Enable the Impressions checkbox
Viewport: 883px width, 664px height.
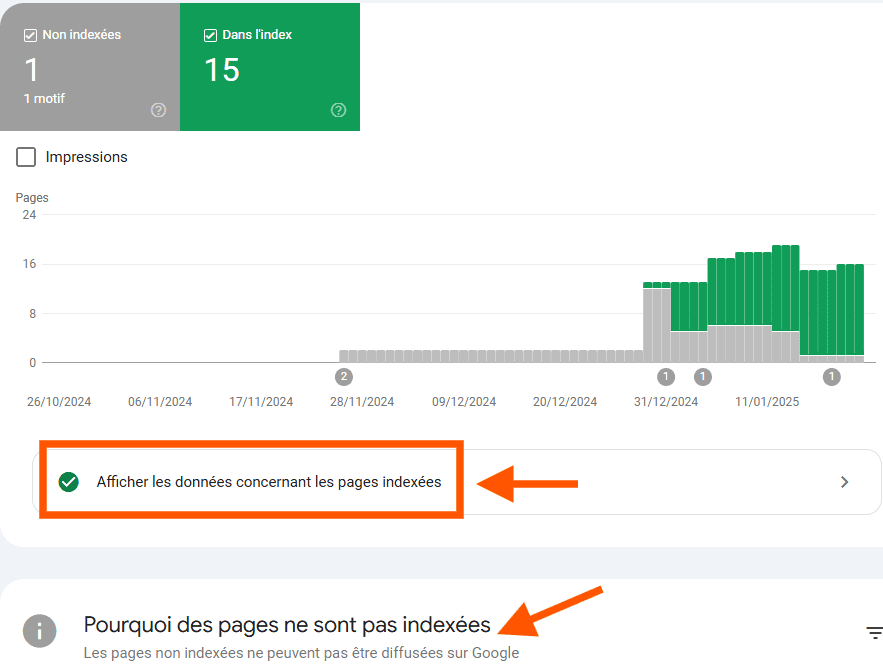(26, 157)
